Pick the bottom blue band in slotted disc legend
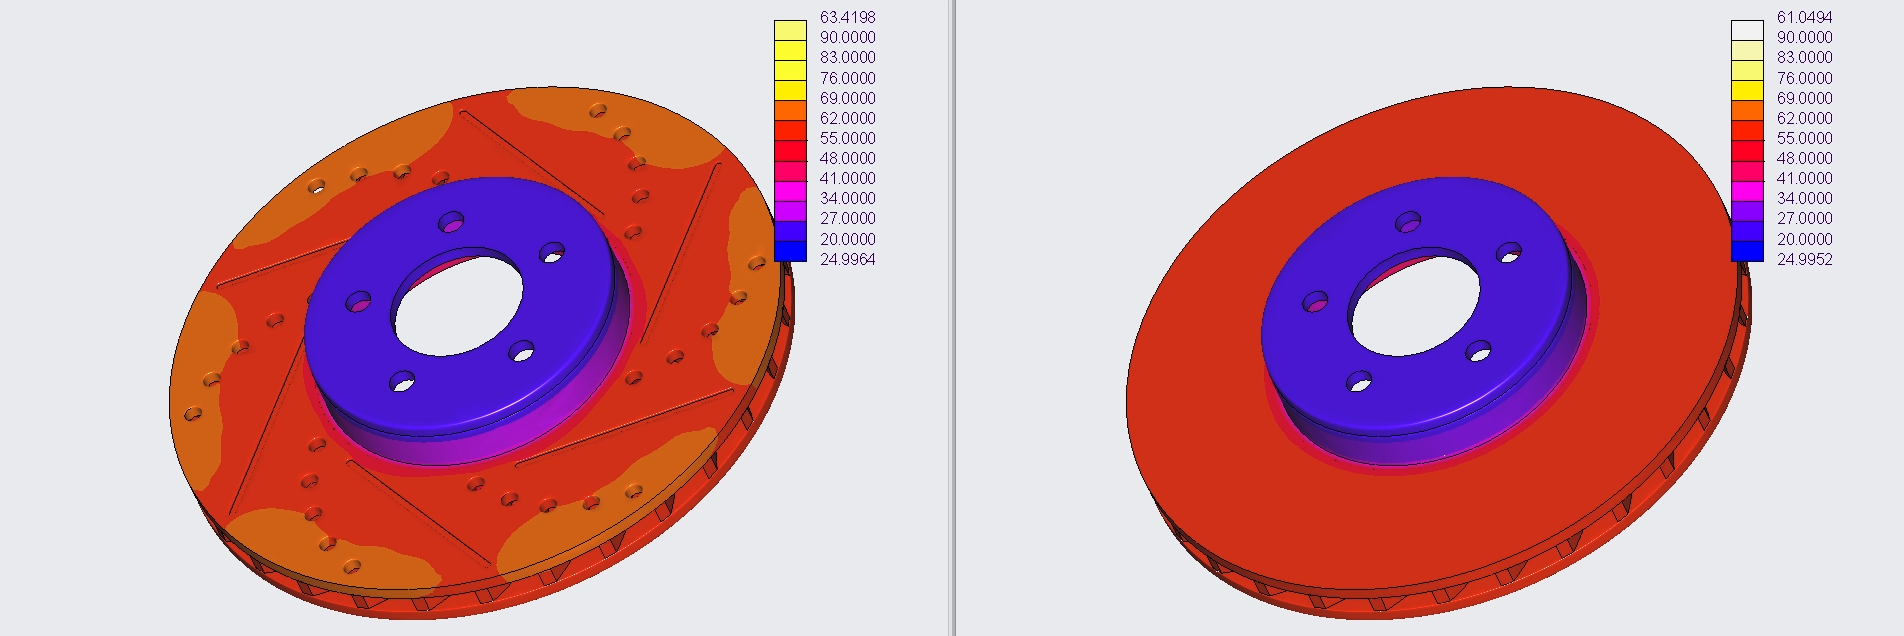 point(790,251)
